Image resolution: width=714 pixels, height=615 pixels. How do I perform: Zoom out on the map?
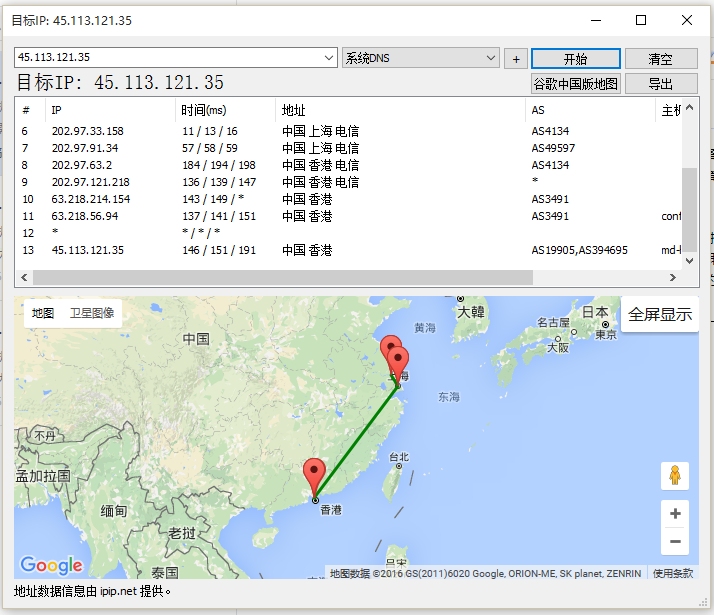(675, 542)
